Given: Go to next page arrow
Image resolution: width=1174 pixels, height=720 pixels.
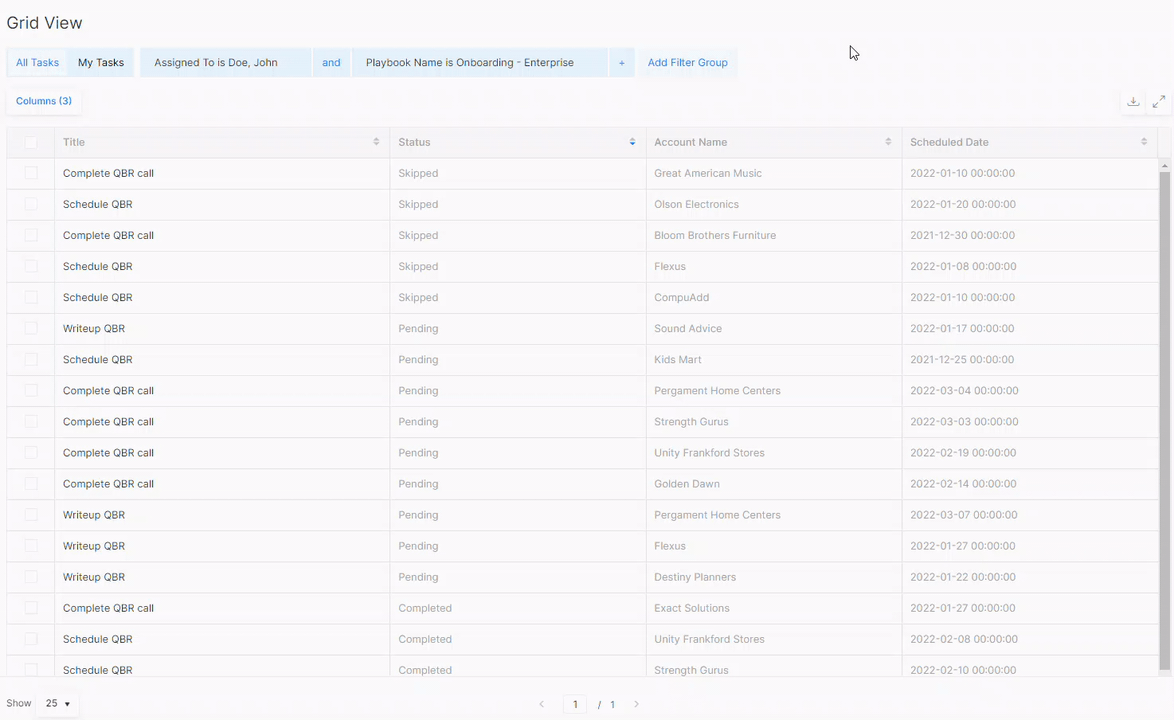Looking at the screenshot, I should [636, 704].
